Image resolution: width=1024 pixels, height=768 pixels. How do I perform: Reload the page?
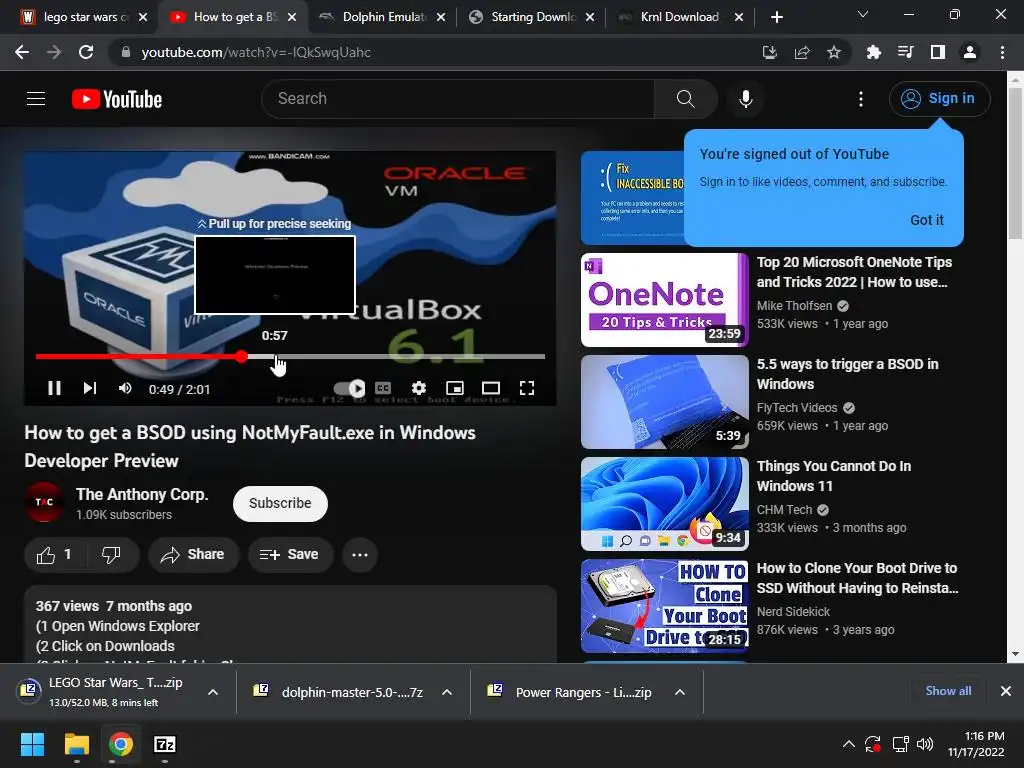coord(86,52)
